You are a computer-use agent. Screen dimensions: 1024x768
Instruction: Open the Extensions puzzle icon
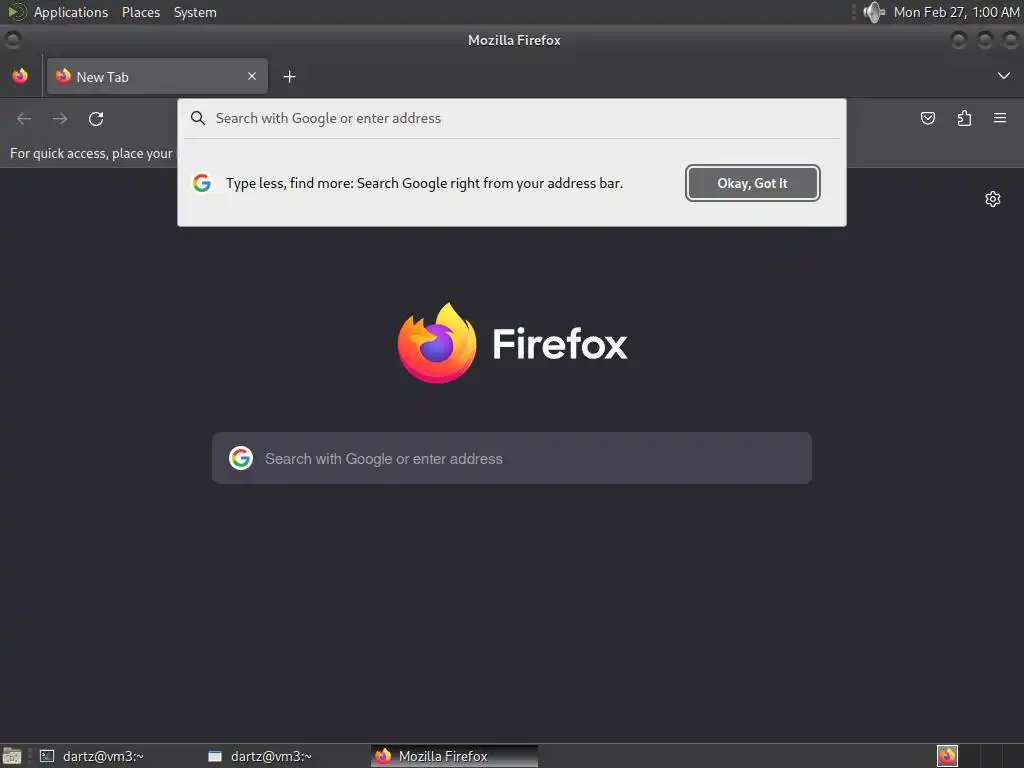click(x=964, y=118)
